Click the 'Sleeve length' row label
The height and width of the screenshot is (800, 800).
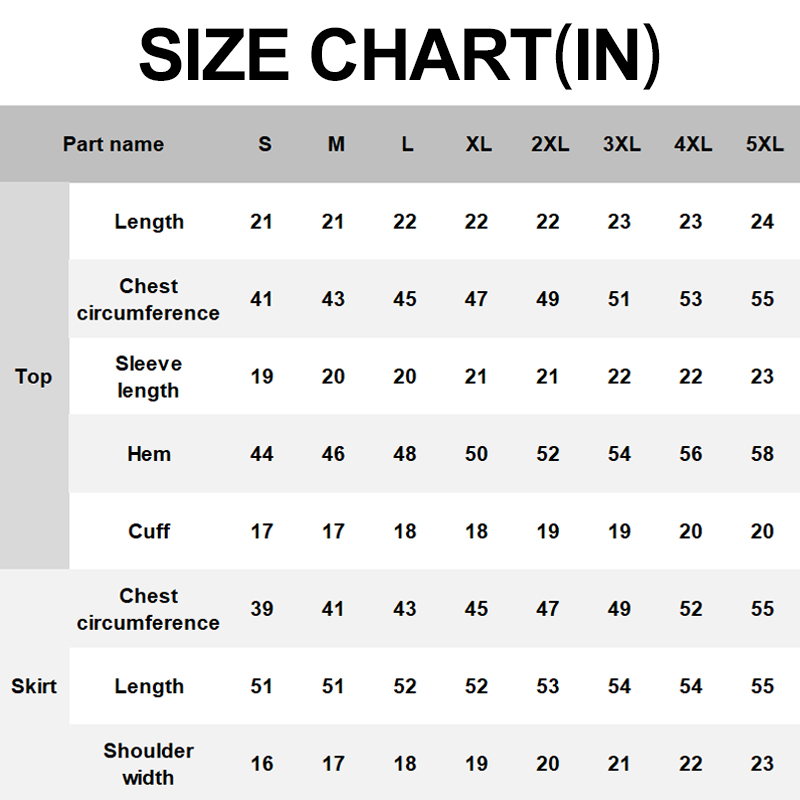(148, 377)
